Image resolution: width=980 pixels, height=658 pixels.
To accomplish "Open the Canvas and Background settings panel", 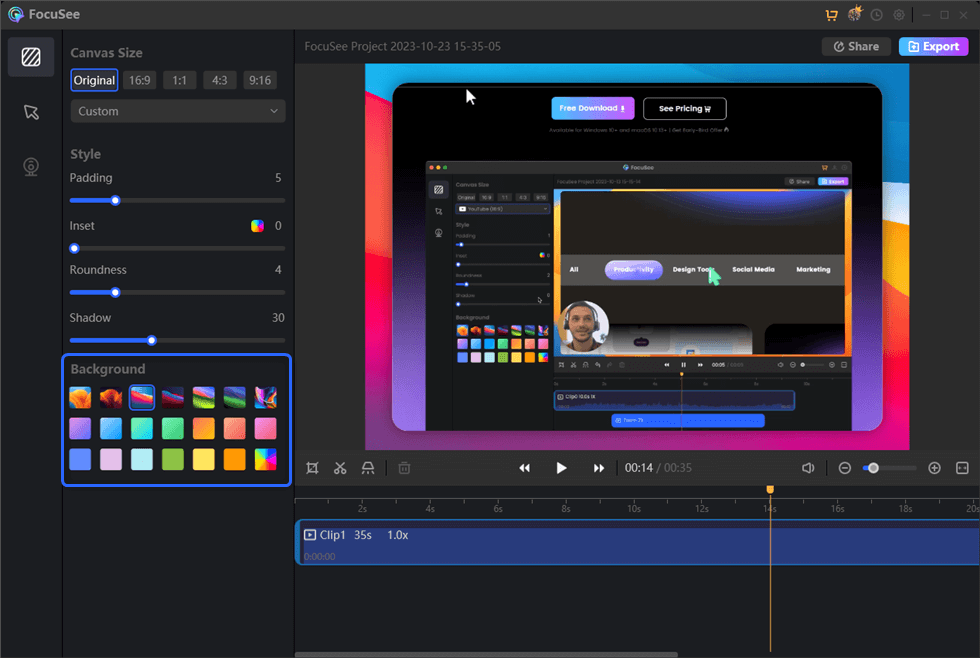I will point(31,57).
